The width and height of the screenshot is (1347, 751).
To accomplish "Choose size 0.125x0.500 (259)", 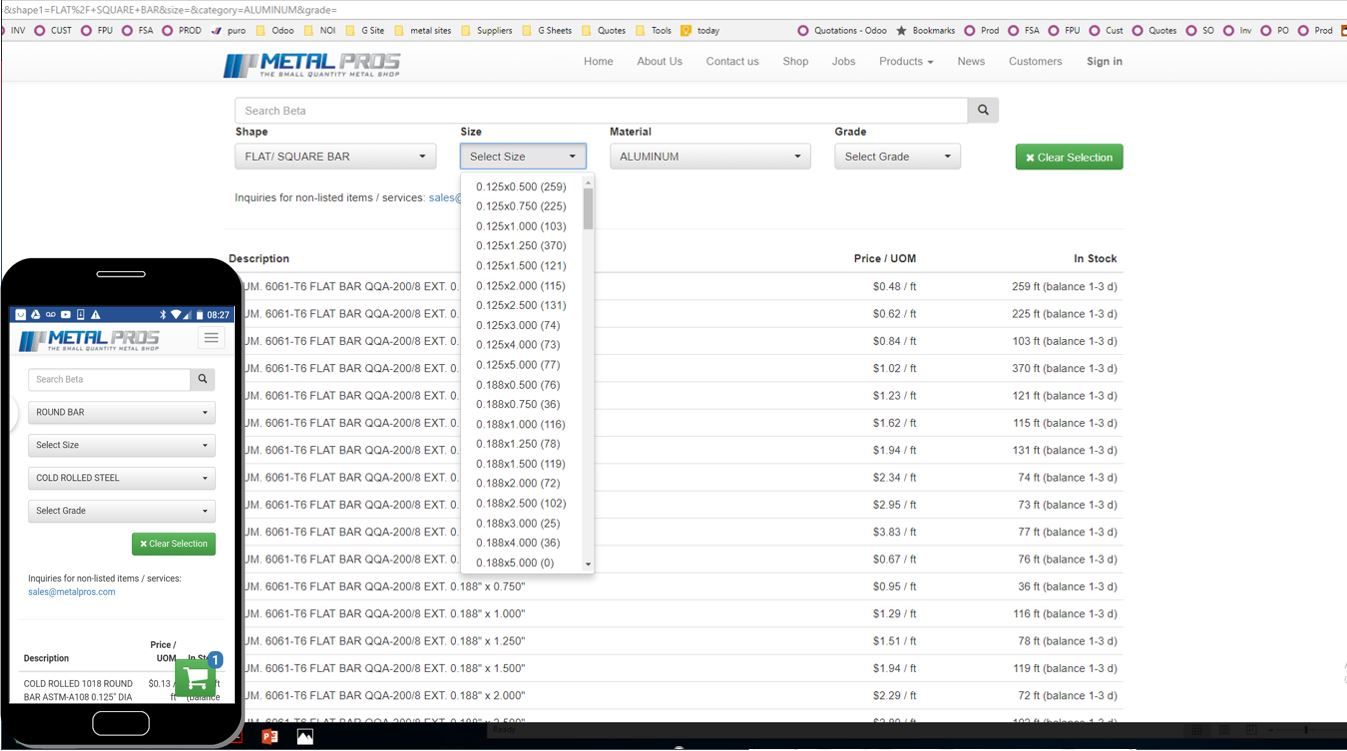I will pos(521,187).
